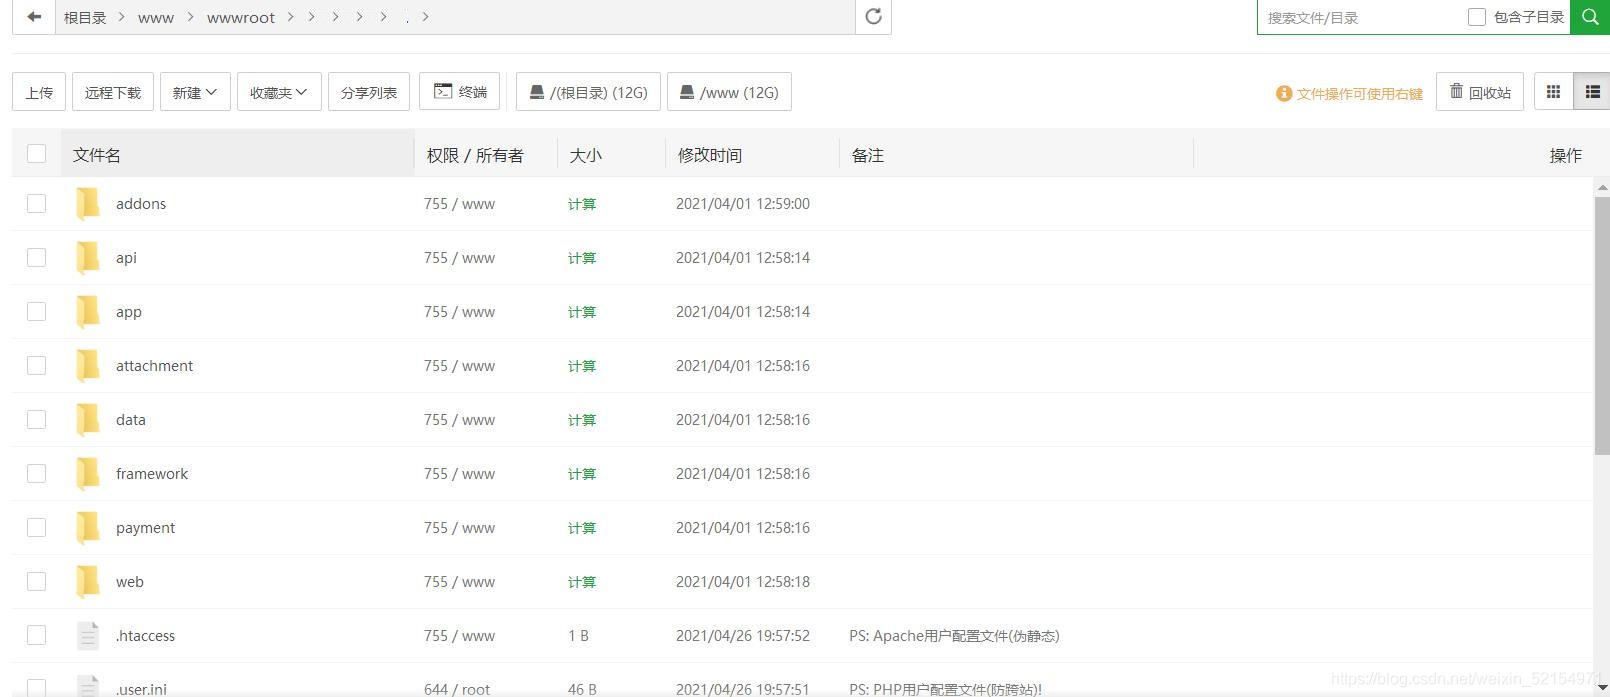Expand the 新建 dropdown
This screenshot has height=697, width=1610.
[x=195, y=92]
